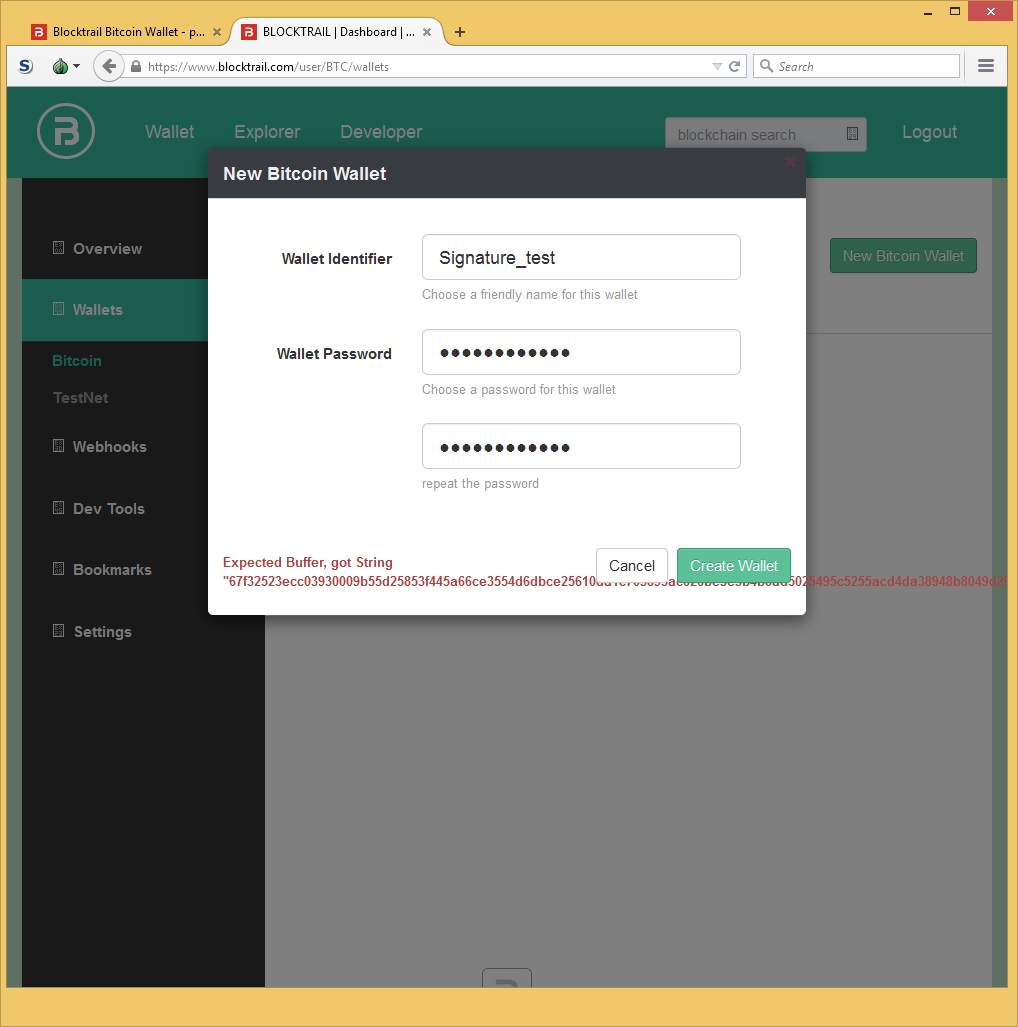
Task: Click the 'repeat the password' hint text
Action: [480, 484]
